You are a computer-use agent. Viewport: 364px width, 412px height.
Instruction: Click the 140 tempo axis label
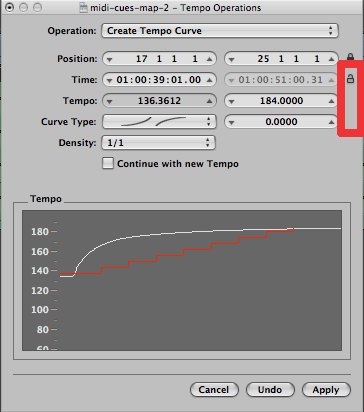(40, 271)
